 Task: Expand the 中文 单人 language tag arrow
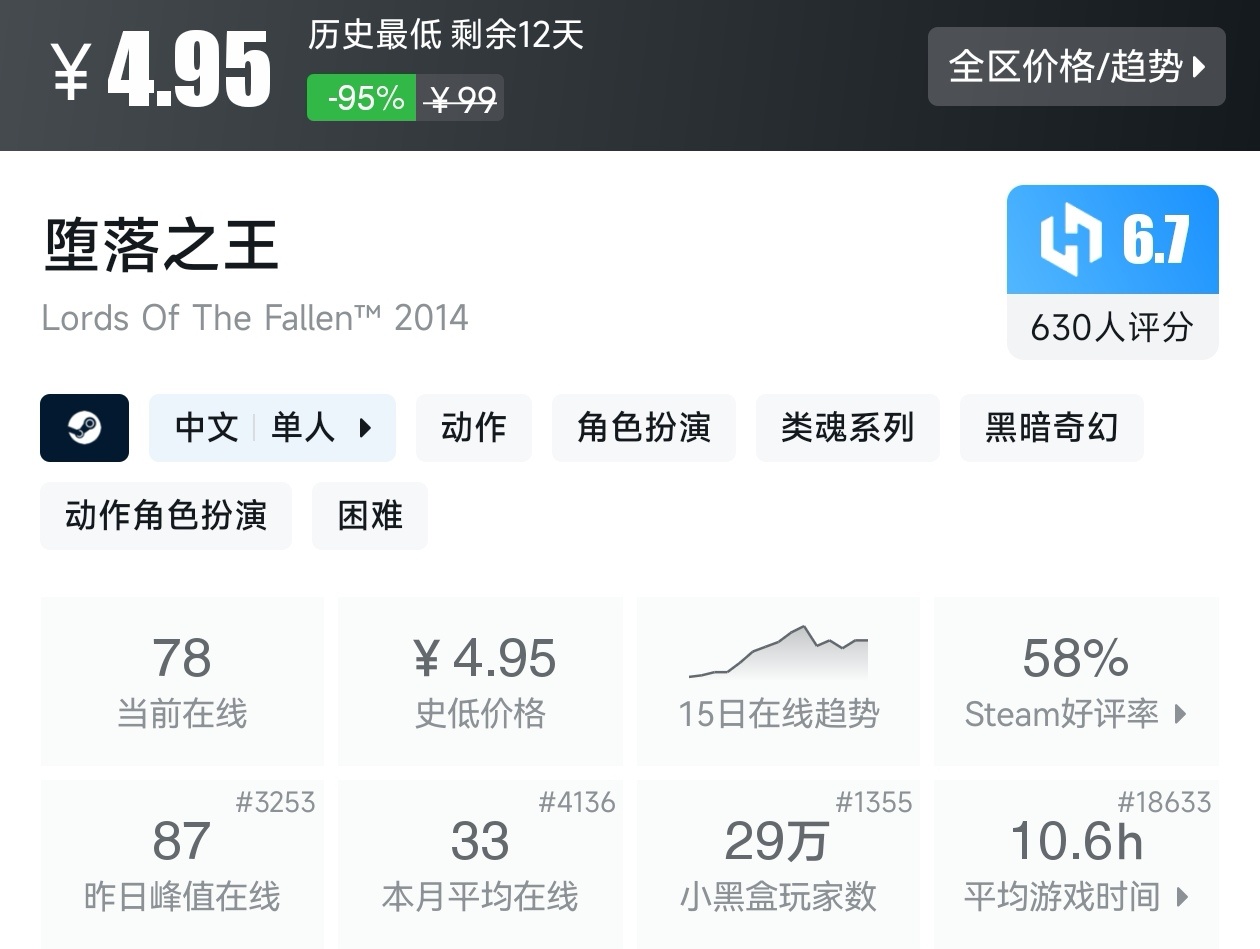click(x=365, y=428)
